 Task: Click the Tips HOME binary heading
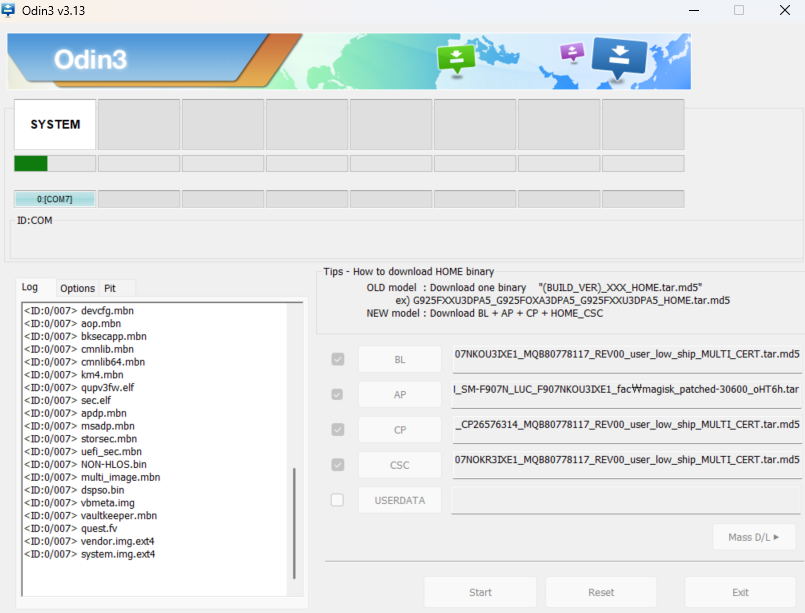click(x=408, y=271)
